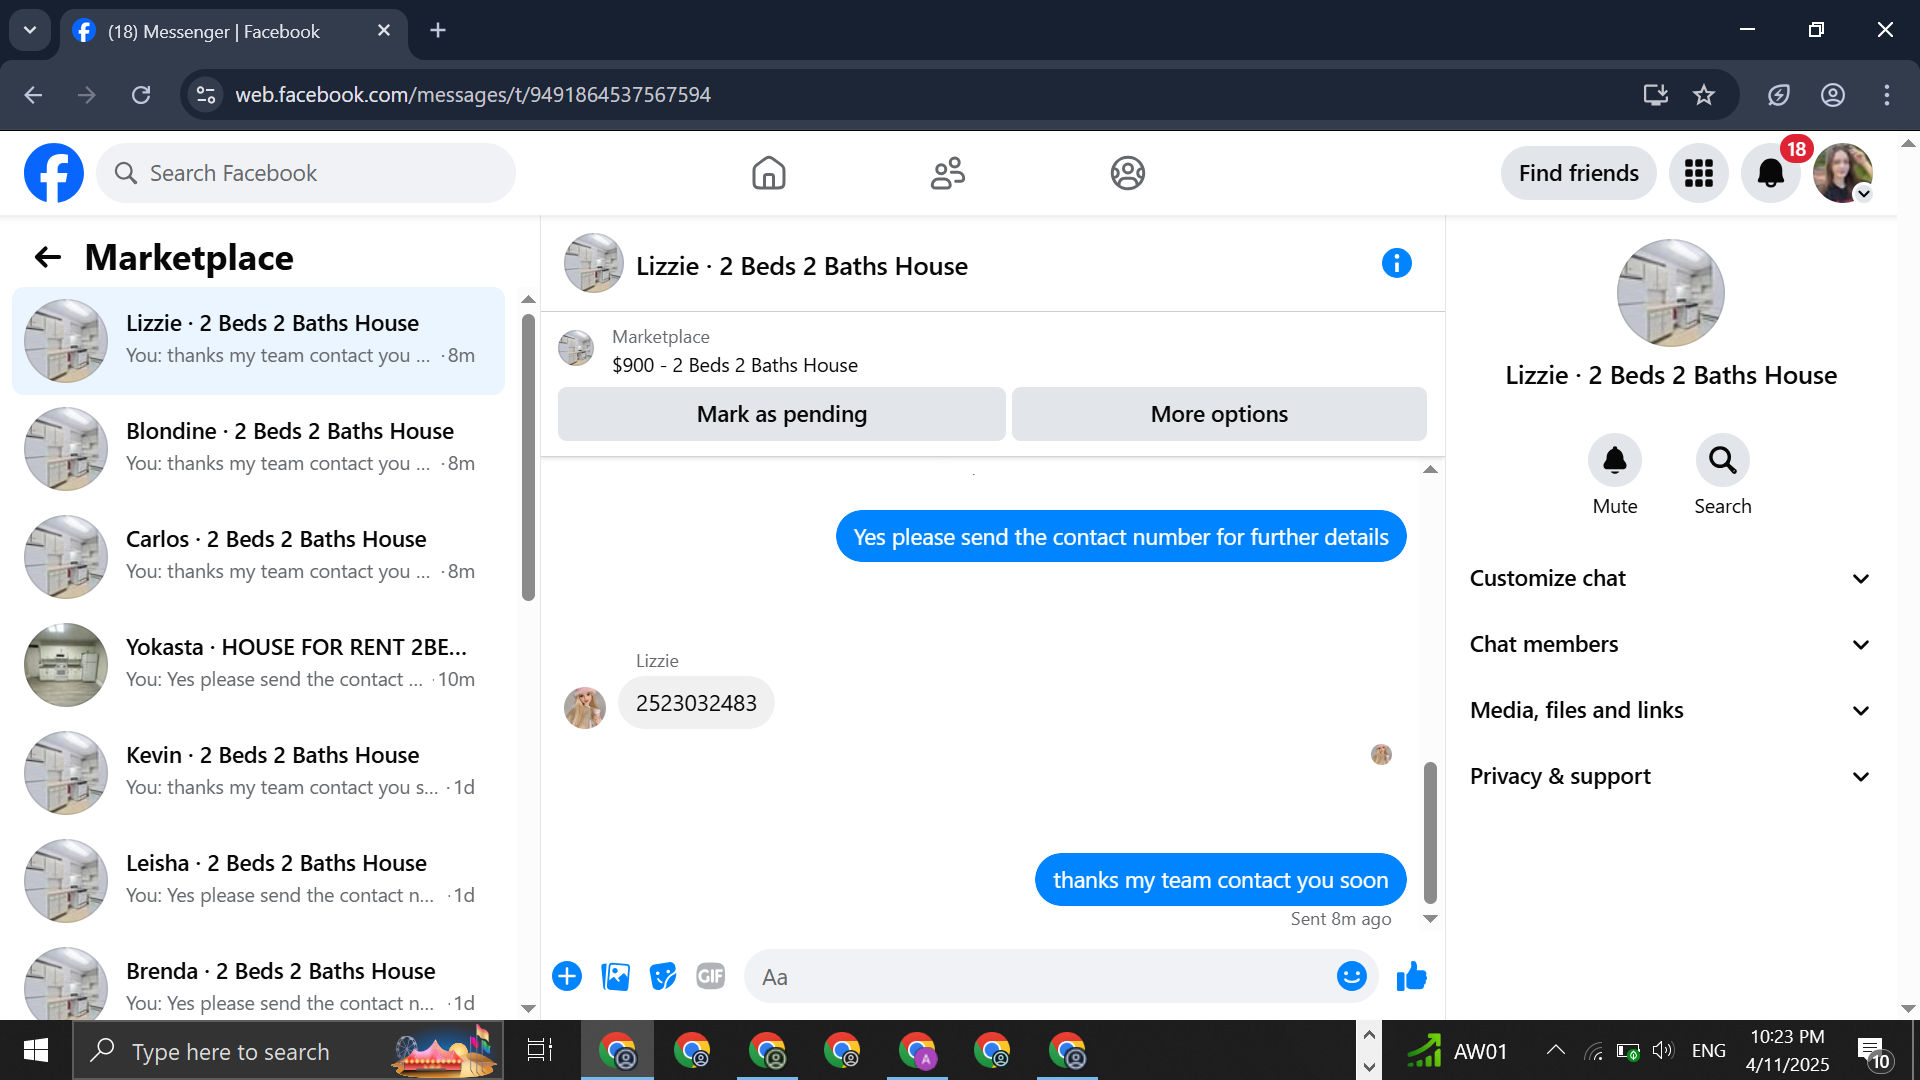Screen dimensions: 1920x1080
Task: Expand Media, files and links section
Action: 1670,710
